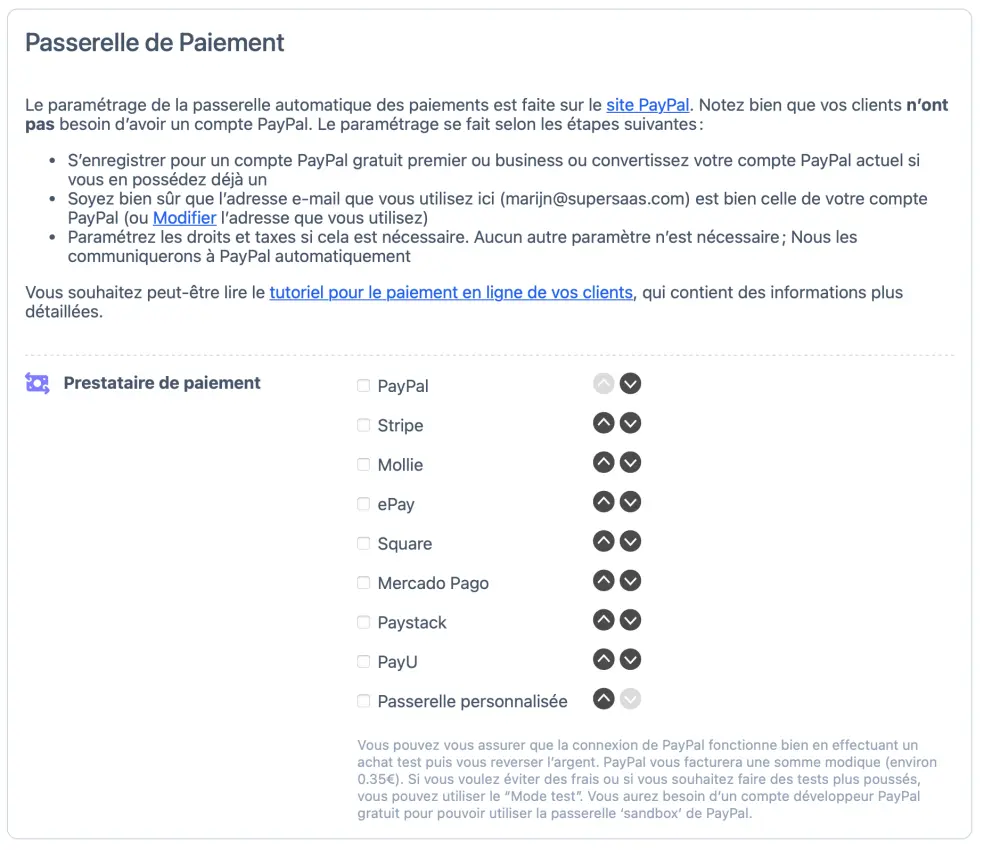Click the Modifier link
984x850 pixels.
(x=184, y=217)
